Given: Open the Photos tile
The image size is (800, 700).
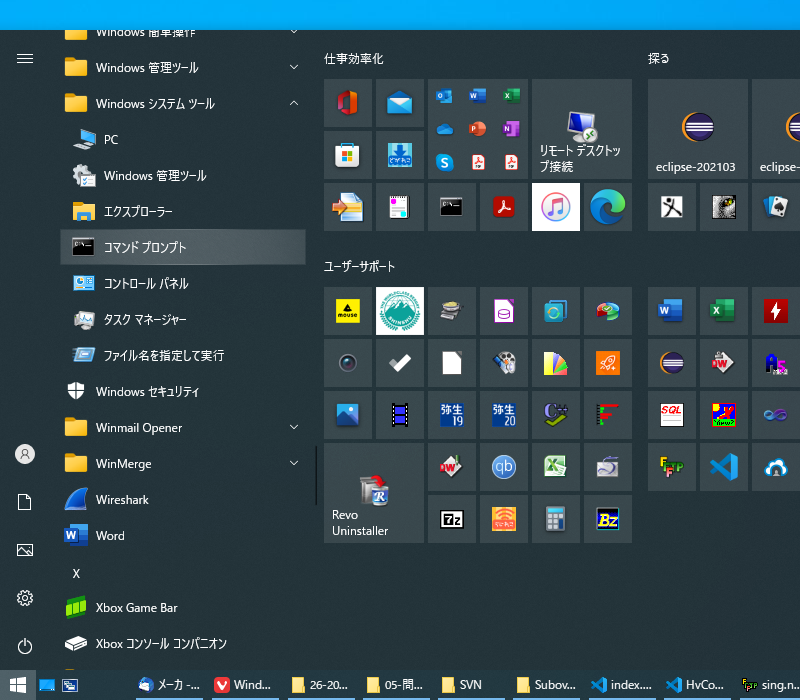Looking at the screenshot, I should point(347,415).
